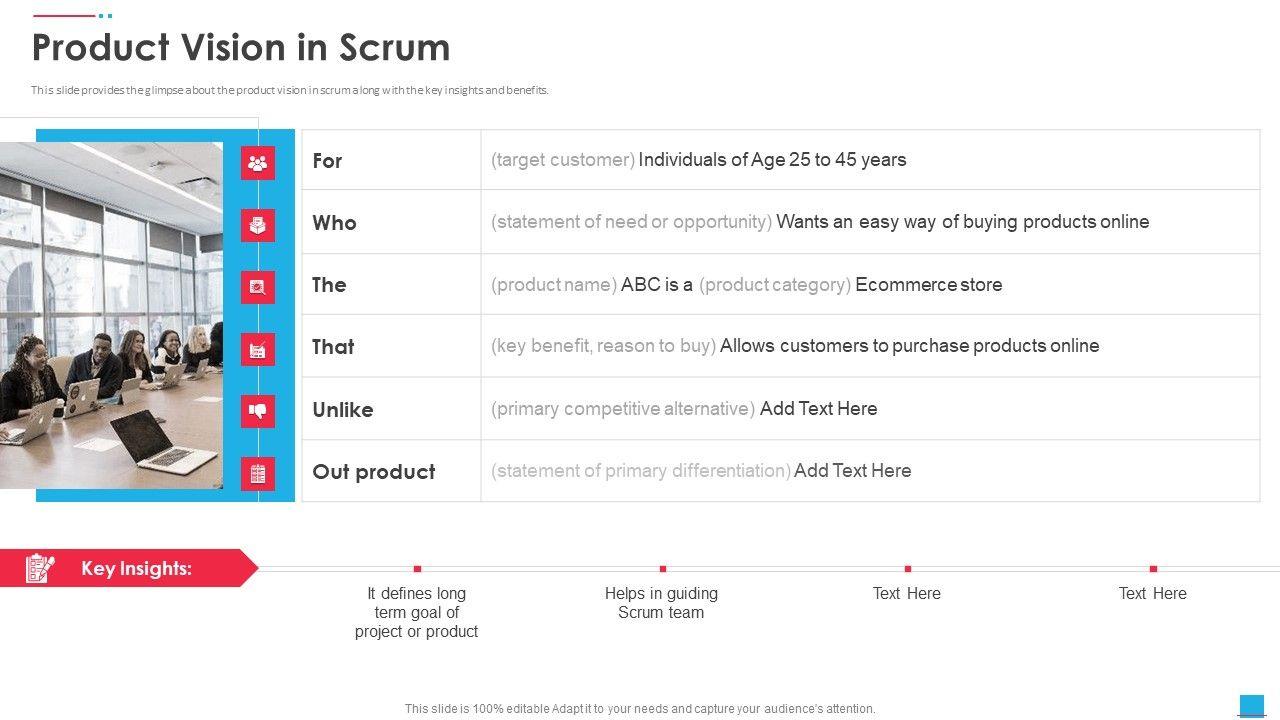The image size is (1280, 720).
Task: Click the 'Ecommerce store' text in The row
Action: pyautogui.click(x=928, y=285)
